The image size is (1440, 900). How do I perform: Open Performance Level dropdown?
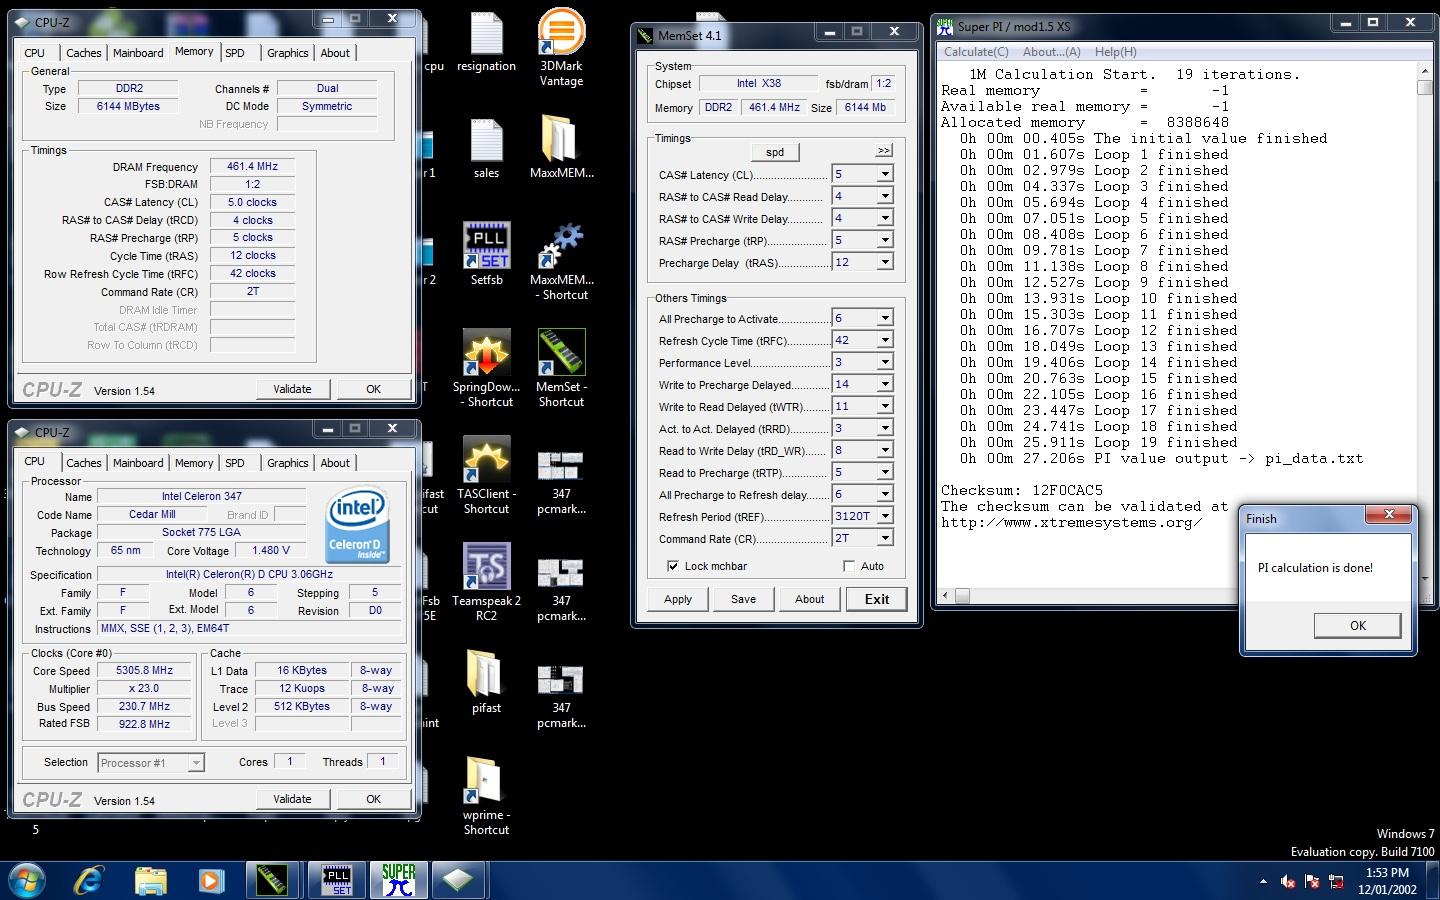click(885, 362)
